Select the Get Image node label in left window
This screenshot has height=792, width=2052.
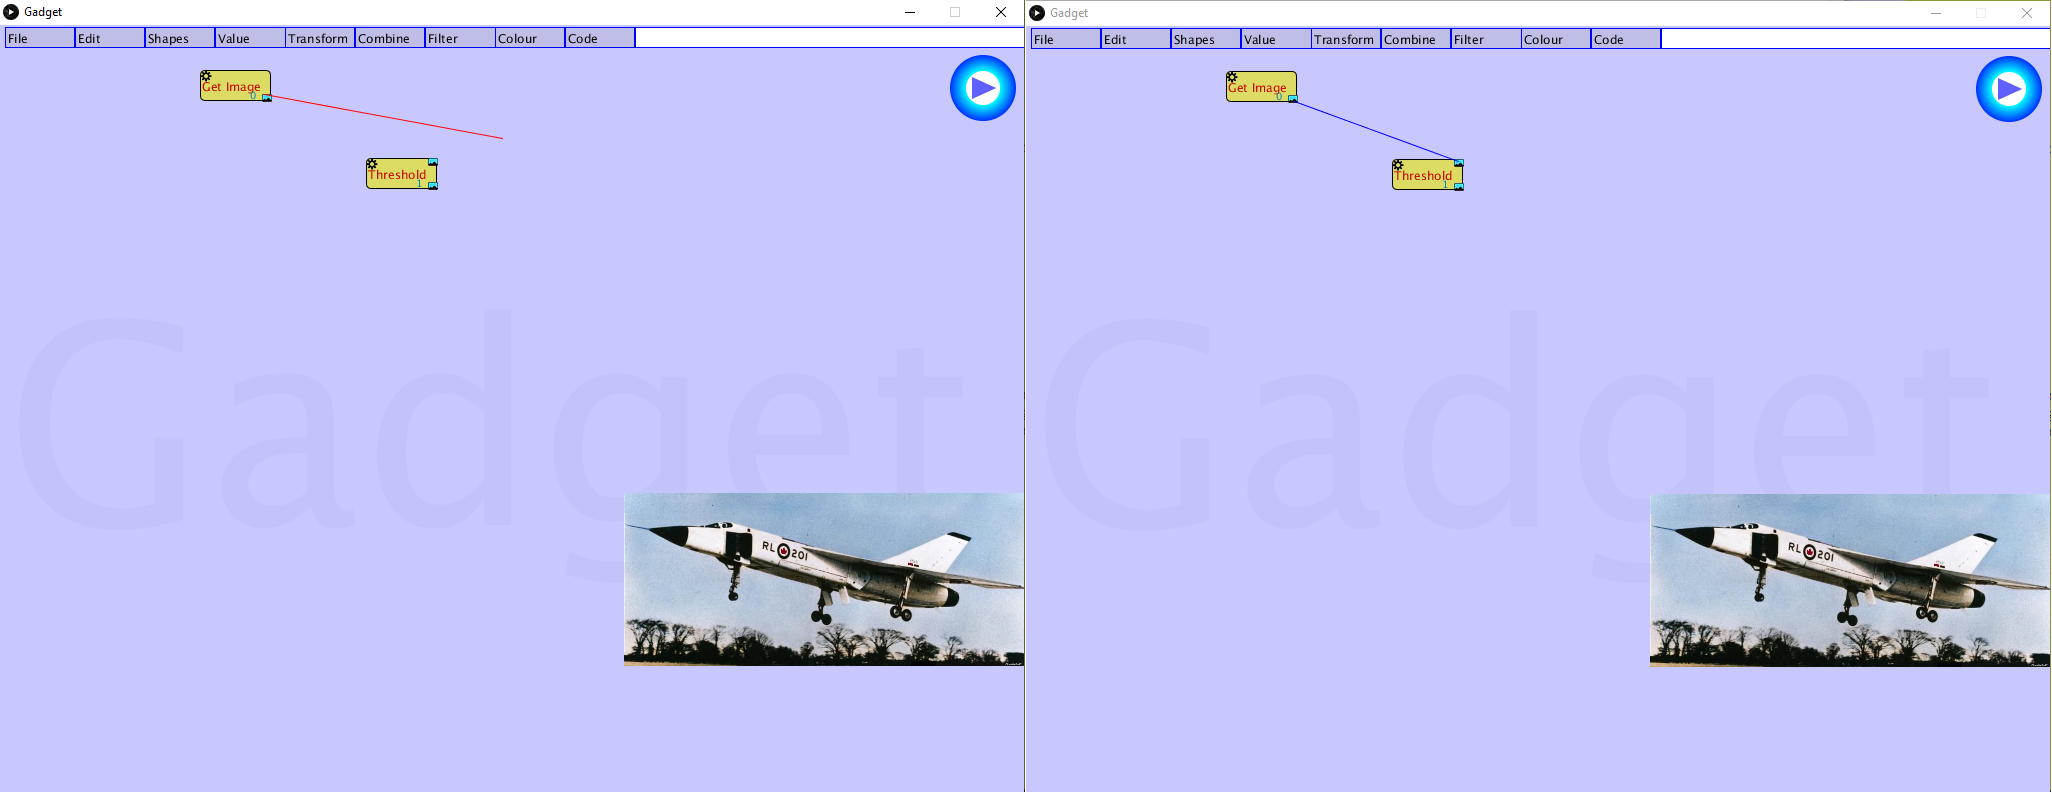tap(232, 87)
